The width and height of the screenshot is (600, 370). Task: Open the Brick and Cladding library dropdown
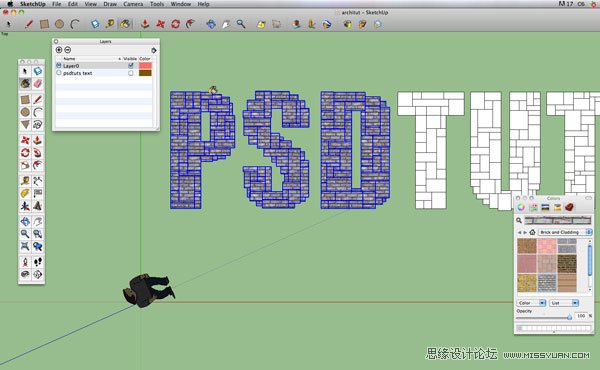565,232
